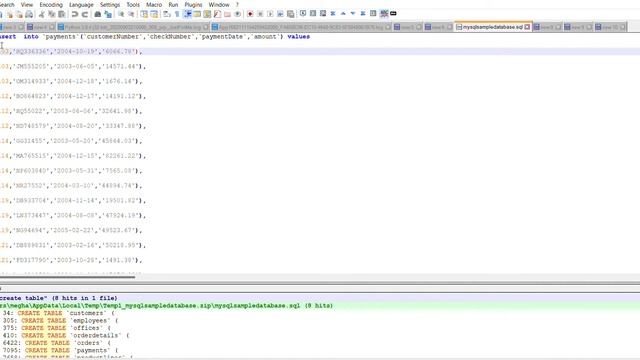Viewport: 640px width, 360px height.
Task: Toggle synchronize vertical scrolling icon
Action: [144, 14]
